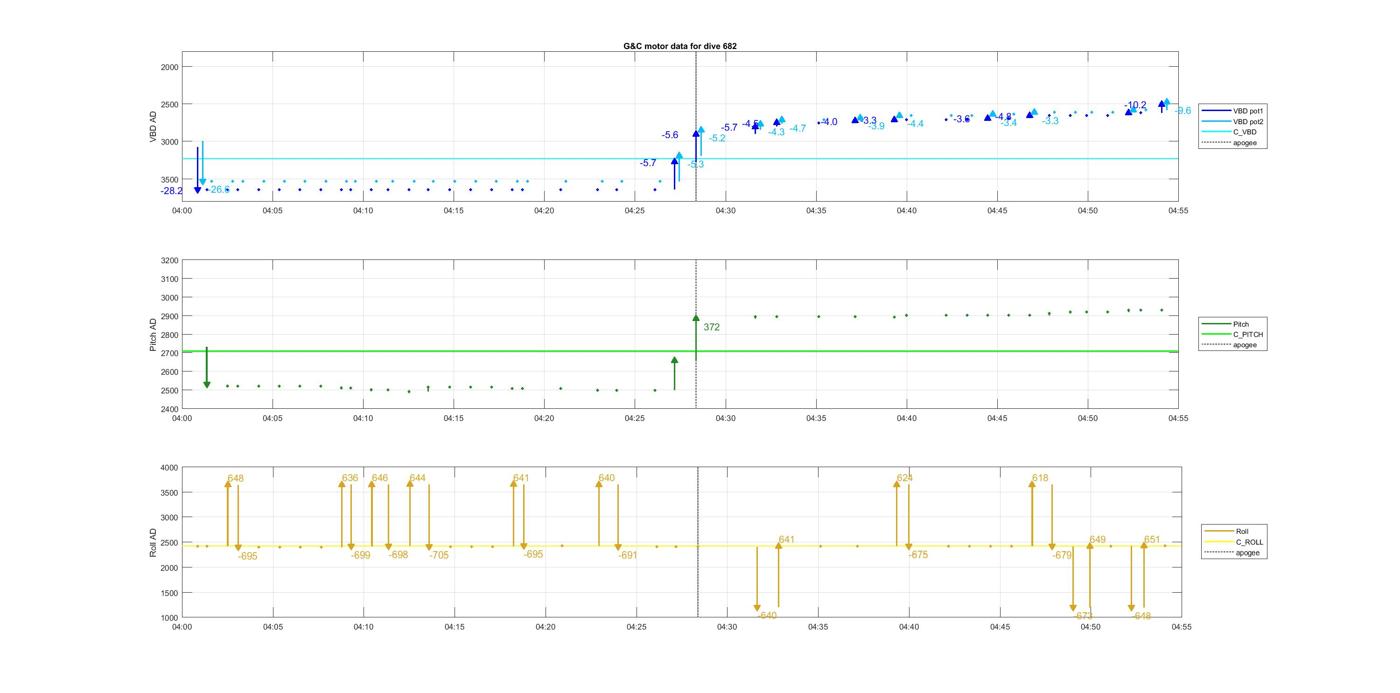Click the '-5.6' VBD data label

(670, 135)
